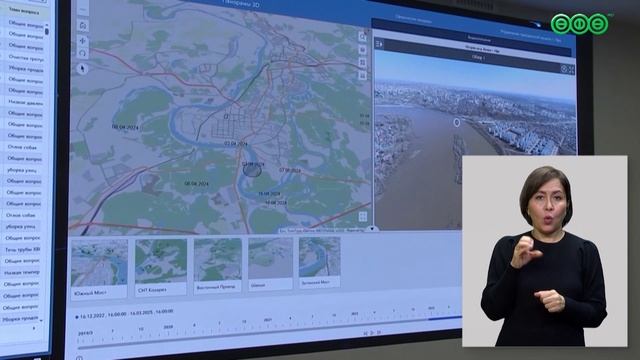The image size is (640, 360).
Task: Open the 'Зеленый Мост' thumbnail
Action: click(x=320, y=263)
